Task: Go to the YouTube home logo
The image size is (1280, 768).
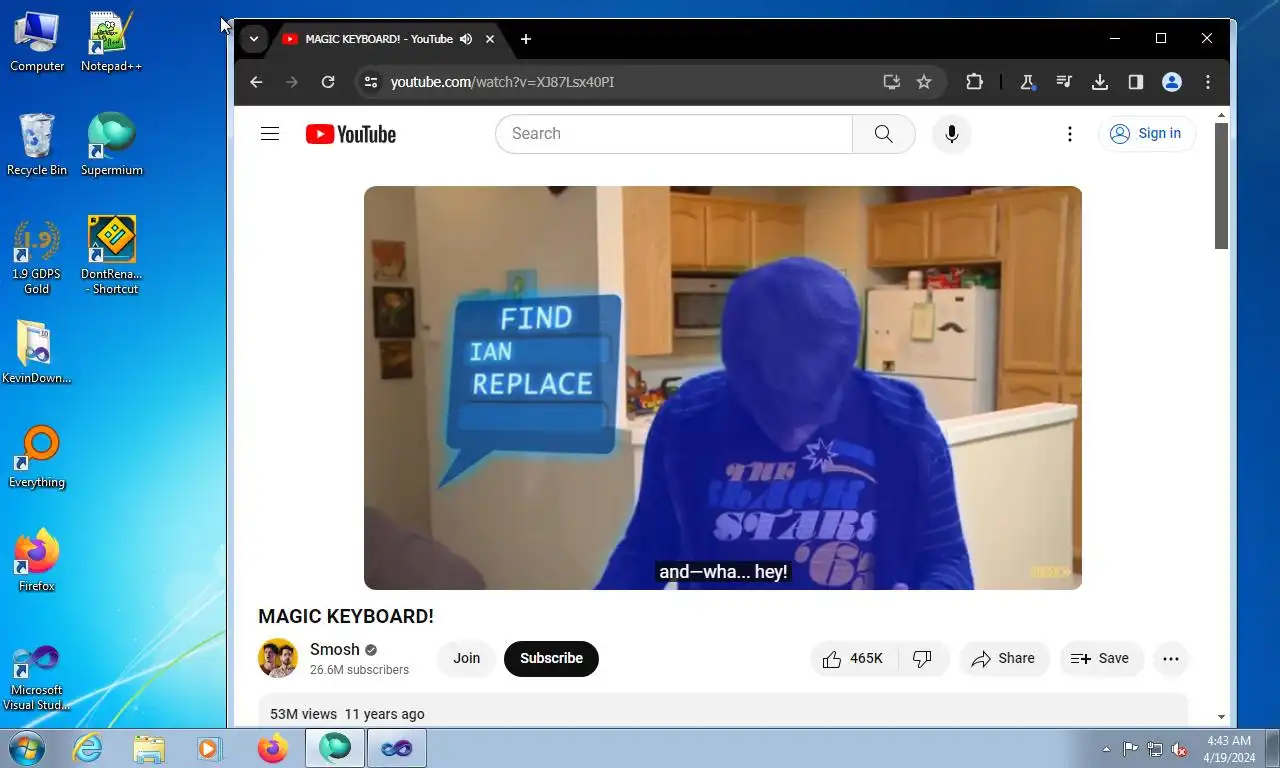Action: [x=351, y=134]
